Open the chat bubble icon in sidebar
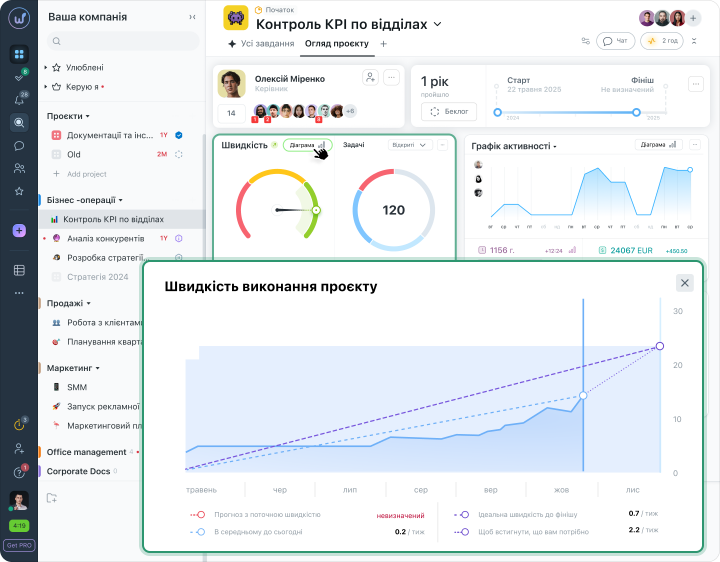720x562 pixels. [19, 146]
